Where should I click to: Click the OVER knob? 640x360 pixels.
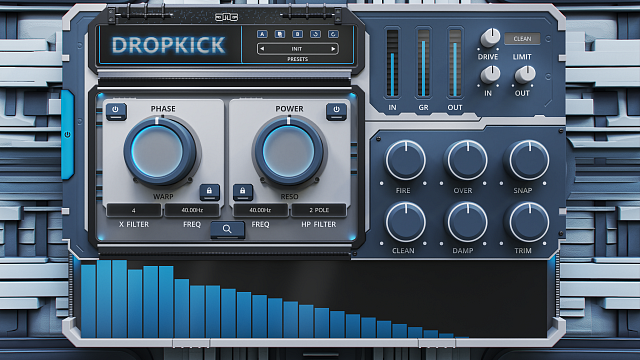[x=467, y=160]
